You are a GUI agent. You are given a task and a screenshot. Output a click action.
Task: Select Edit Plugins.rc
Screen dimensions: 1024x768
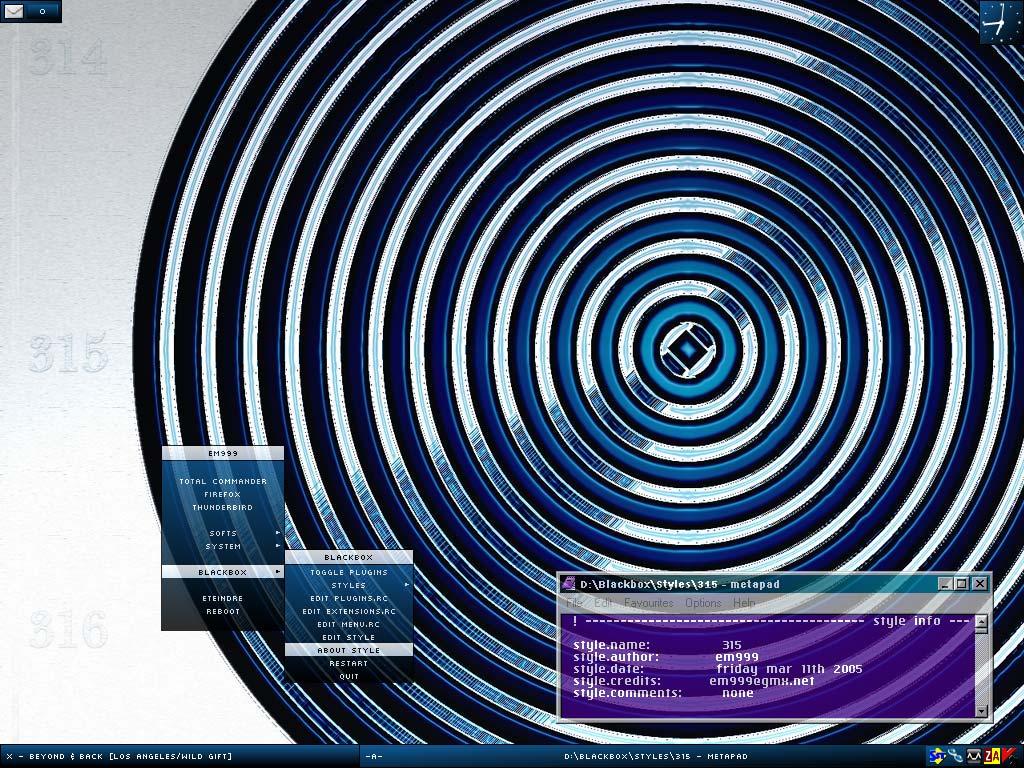tap(349, 598)
